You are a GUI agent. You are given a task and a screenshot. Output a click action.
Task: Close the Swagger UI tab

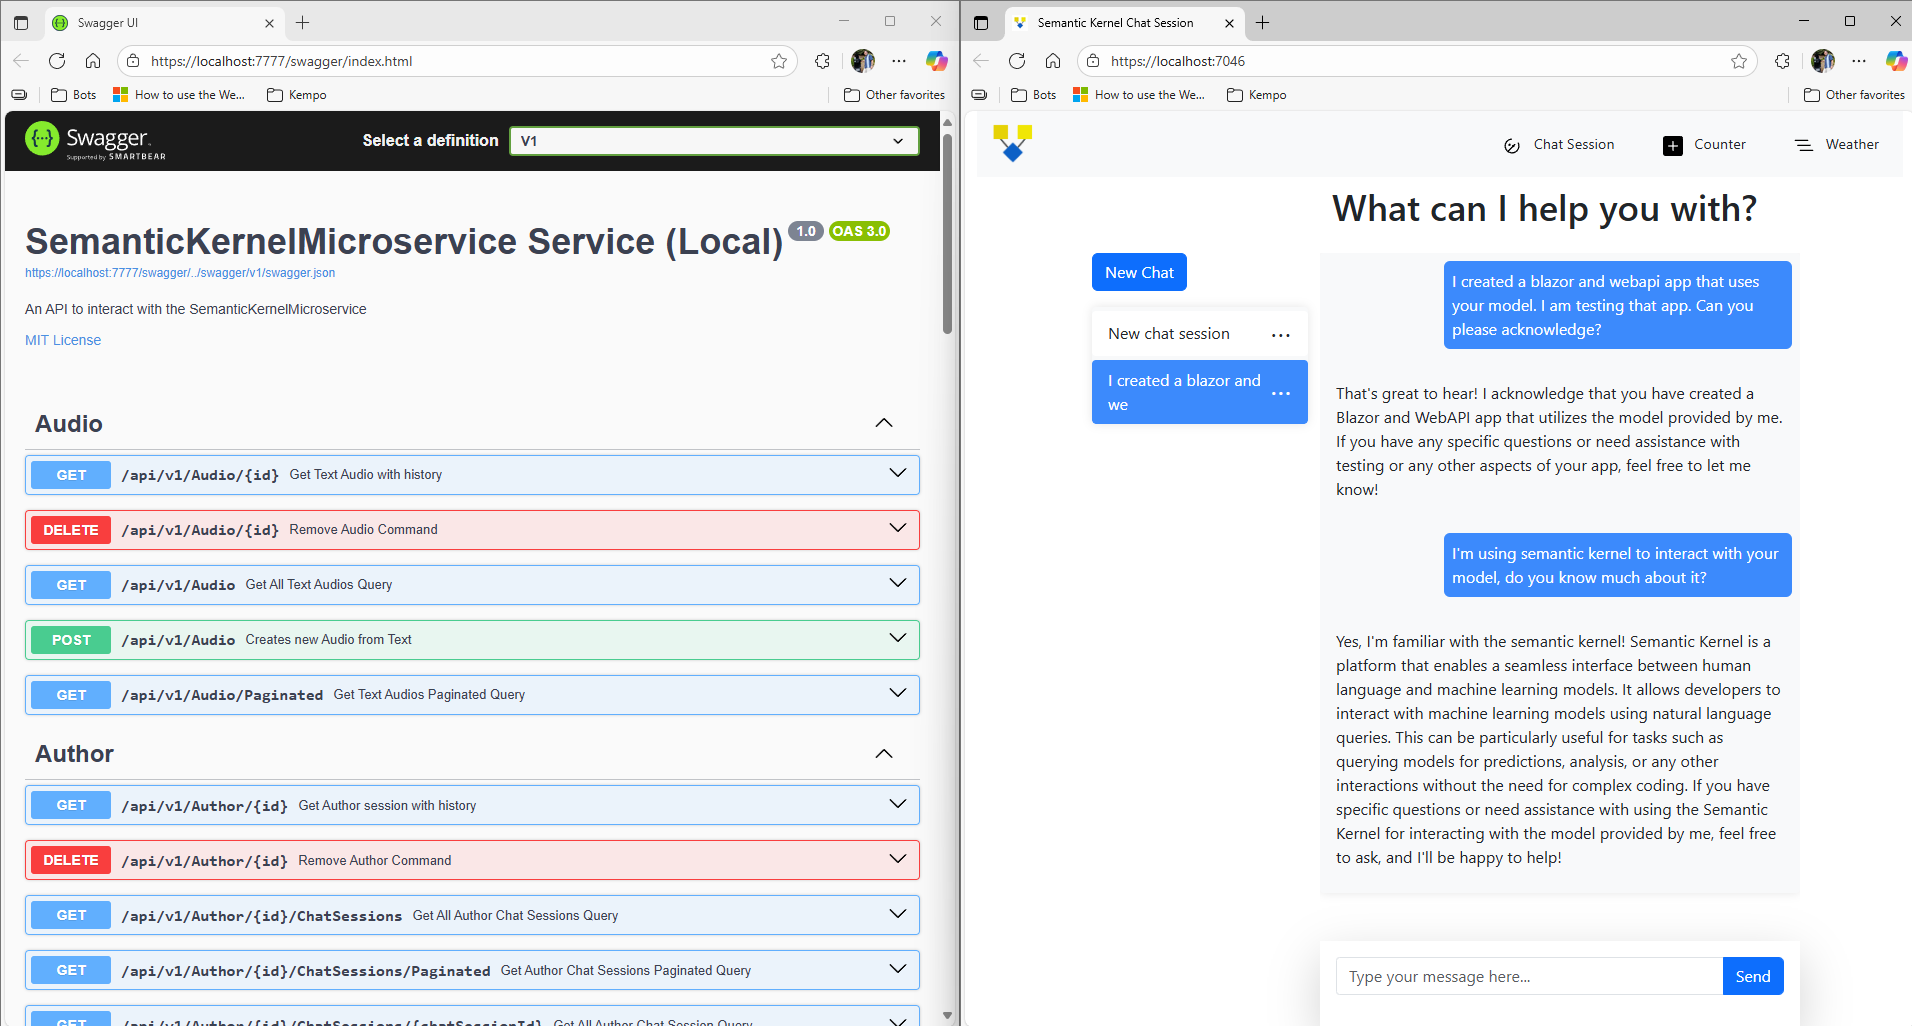click(x=269, y=23)
